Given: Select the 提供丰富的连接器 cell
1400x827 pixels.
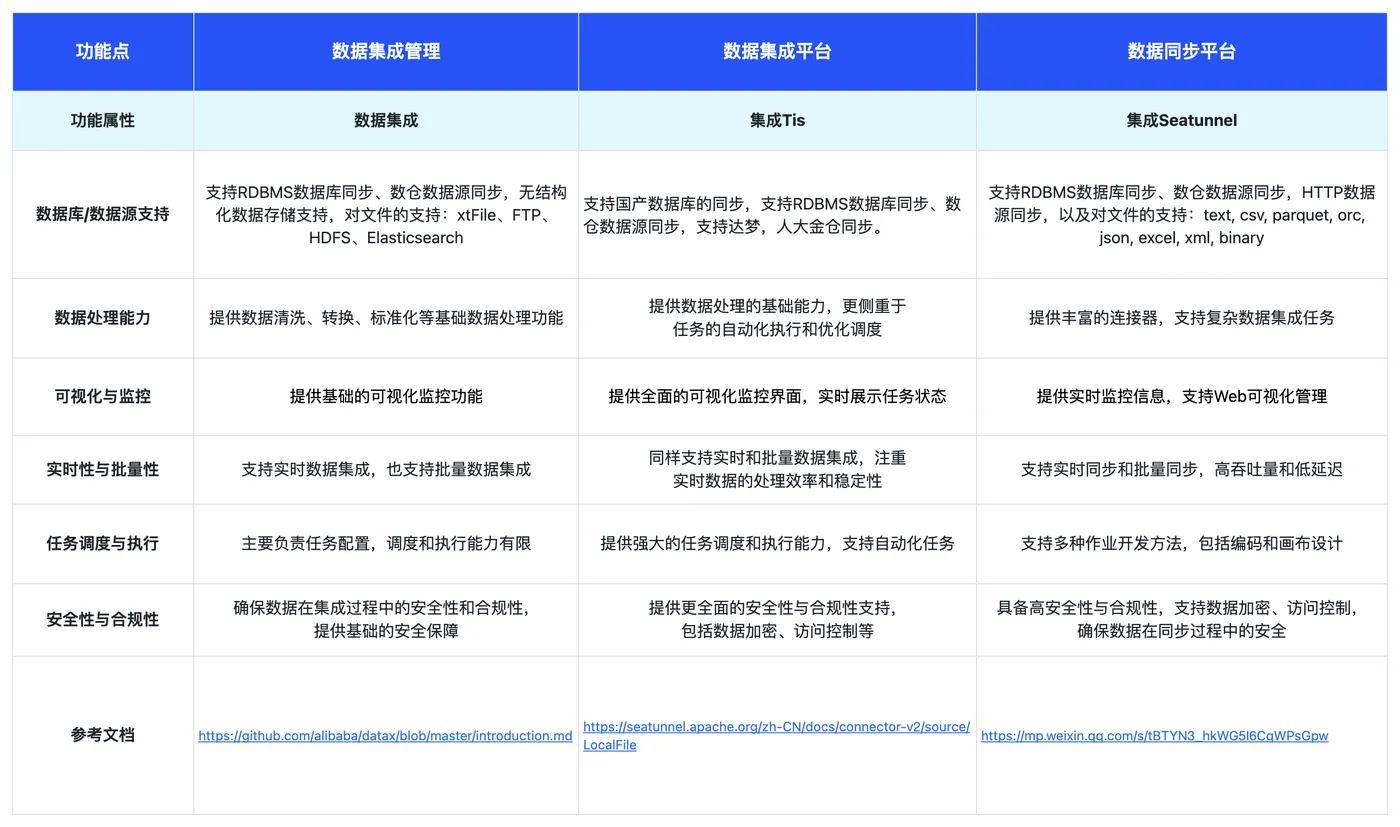Looking at the screenshot, I should 1182,318.
